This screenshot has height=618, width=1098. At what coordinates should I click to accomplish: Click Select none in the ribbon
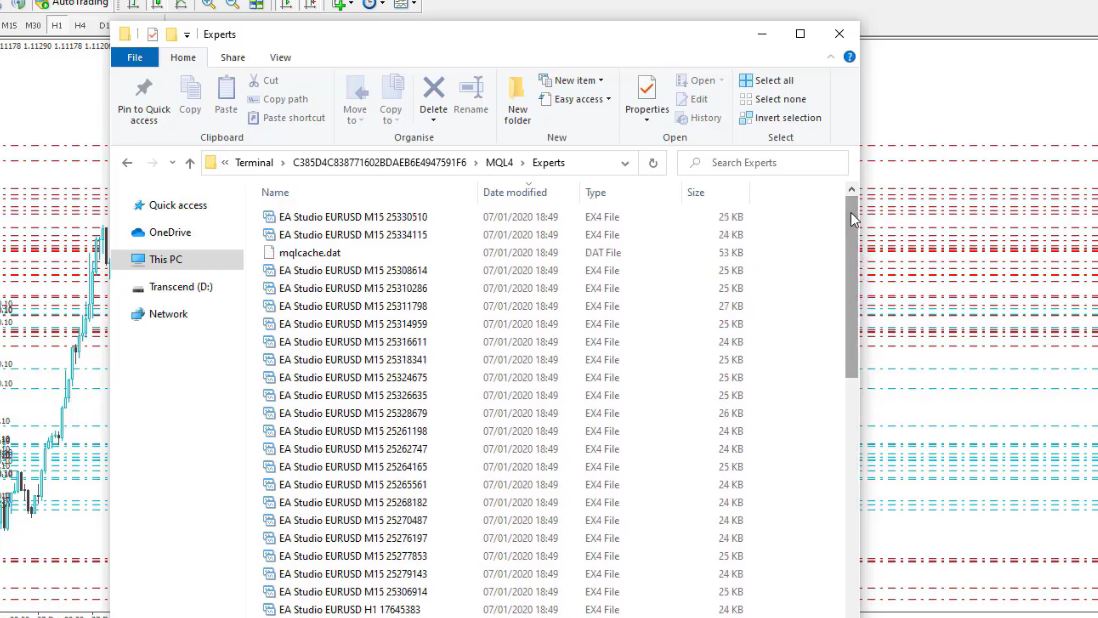(x=772, y=99)
